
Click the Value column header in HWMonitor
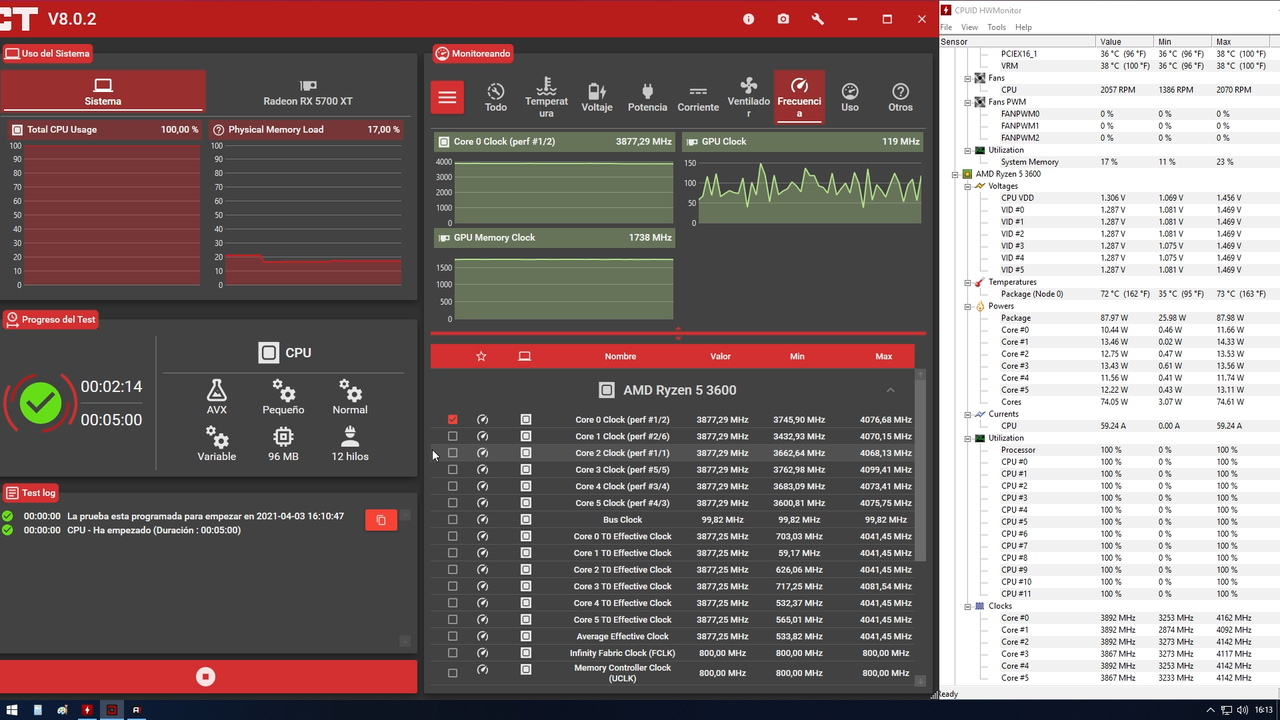1125,42
